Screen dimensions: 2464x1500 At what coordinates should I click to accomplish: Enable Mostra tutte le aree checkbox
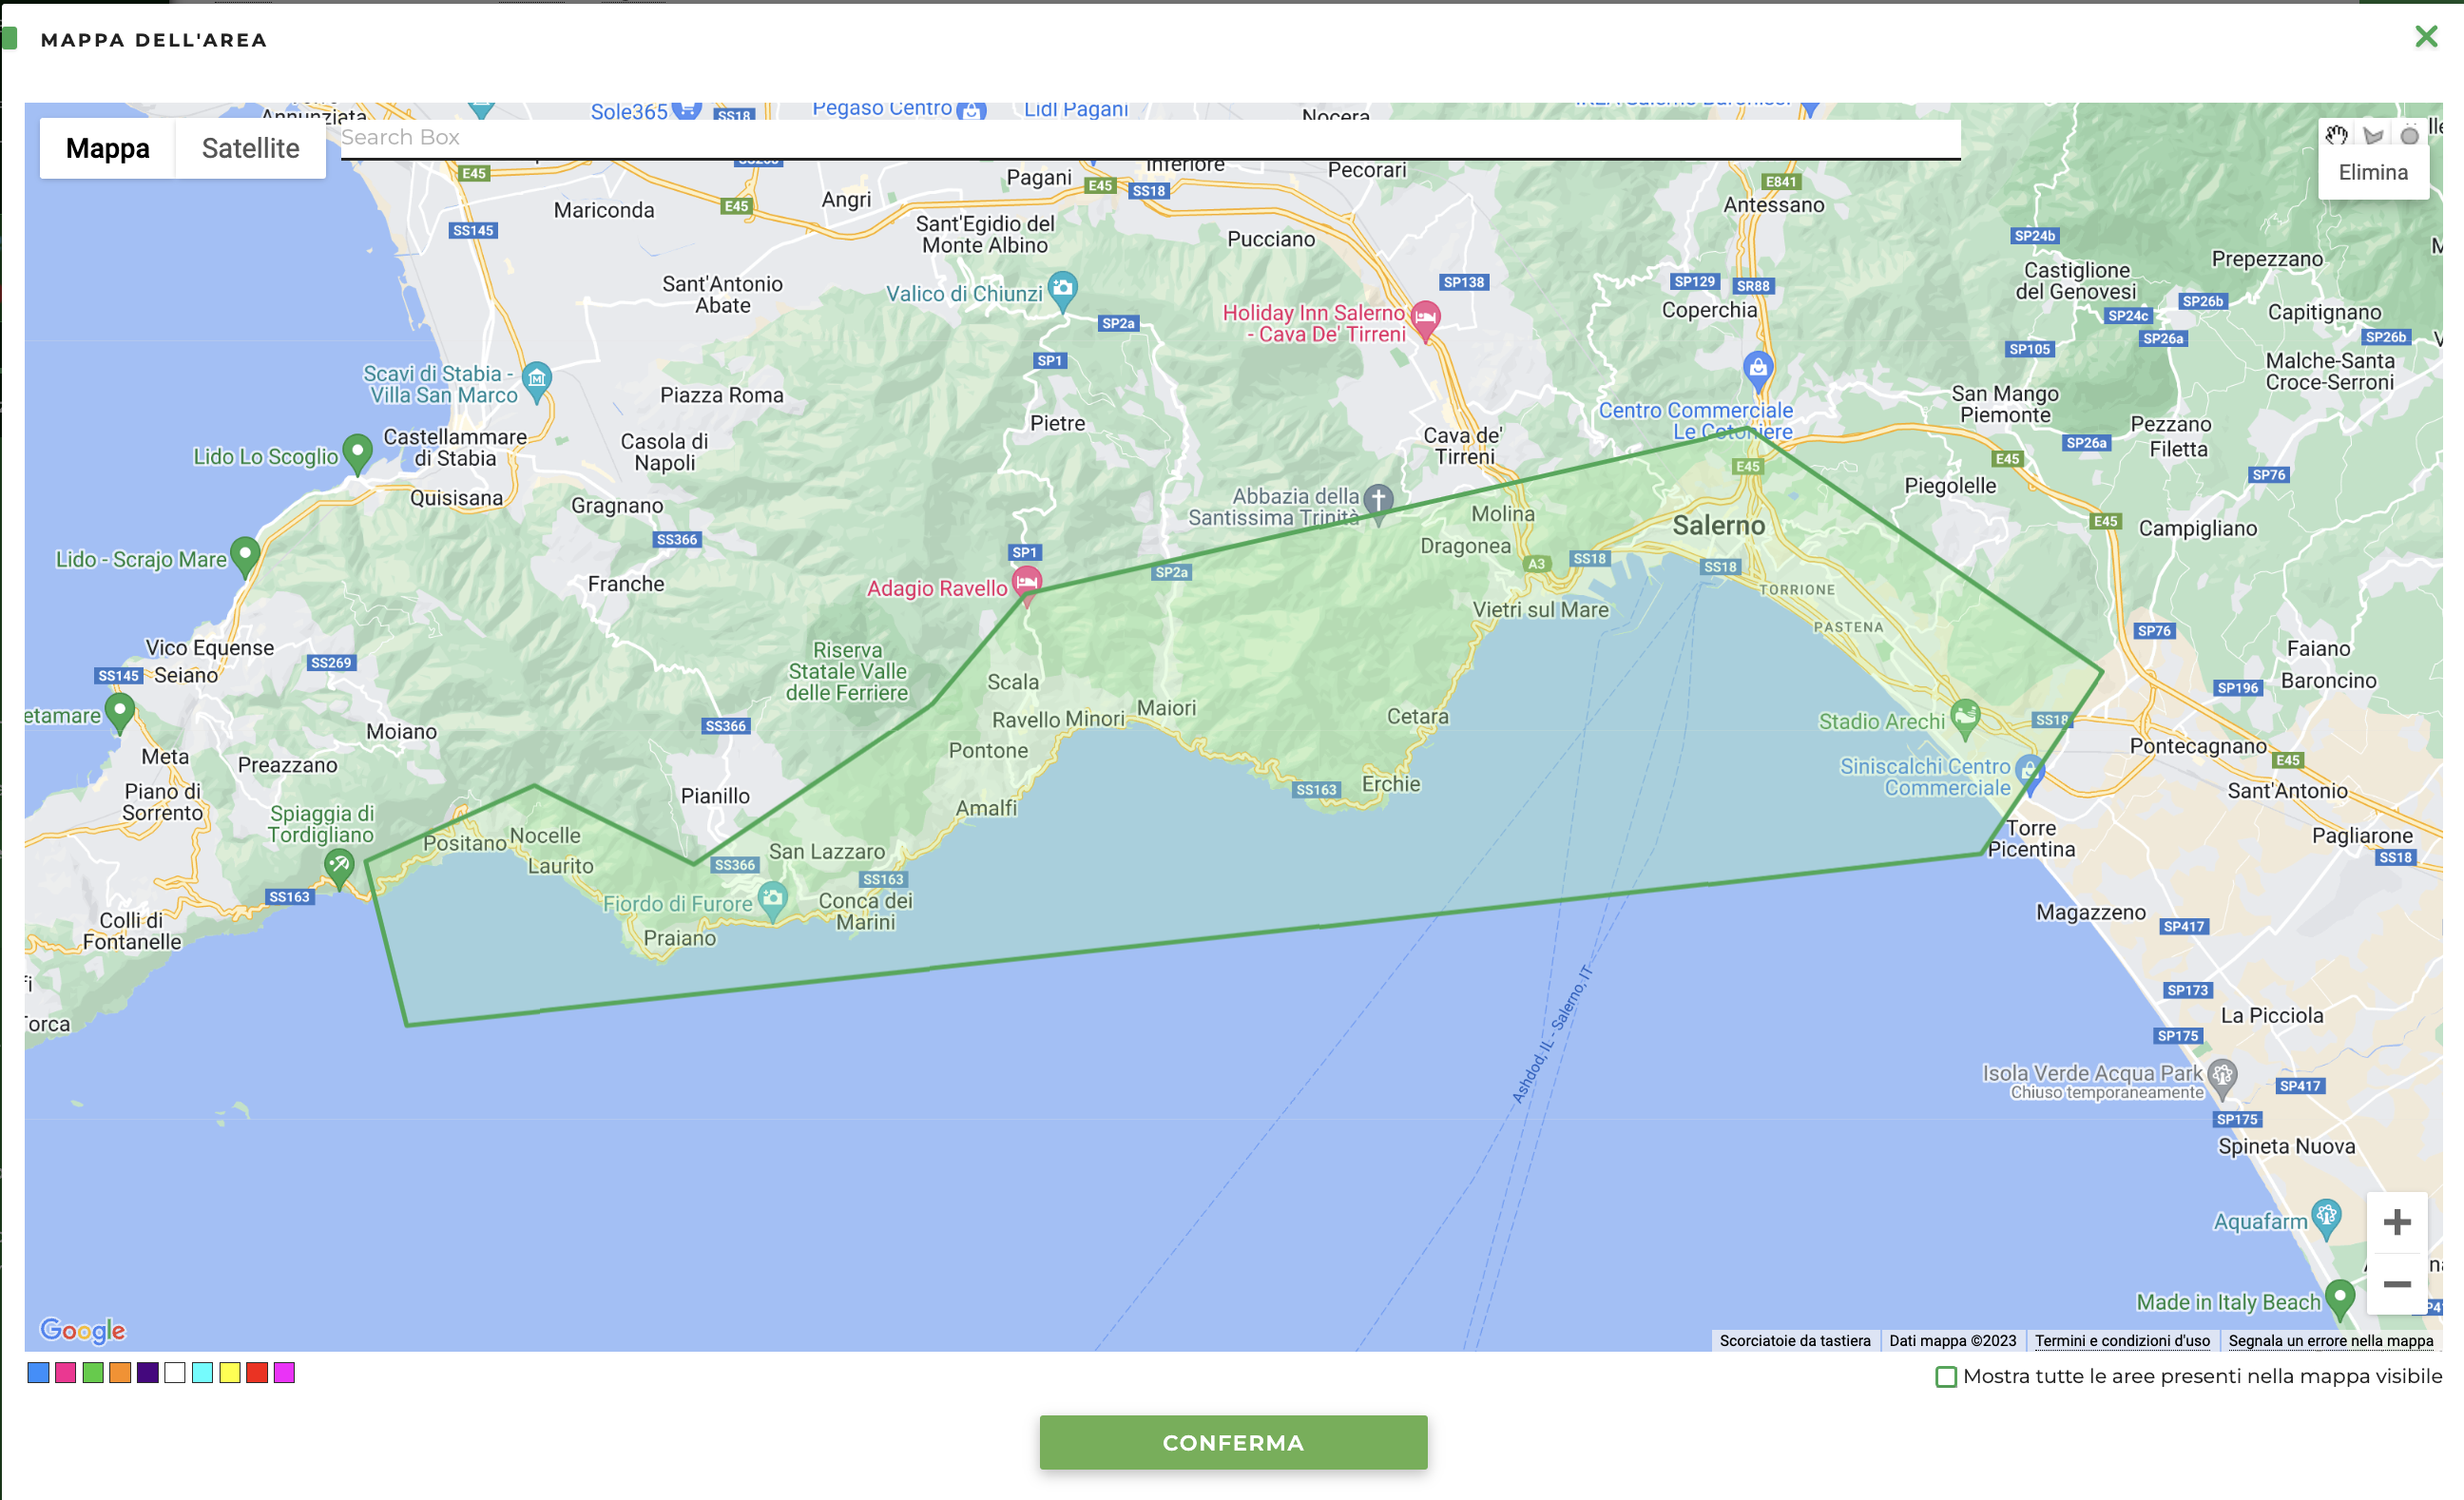pos(1946,1377)
